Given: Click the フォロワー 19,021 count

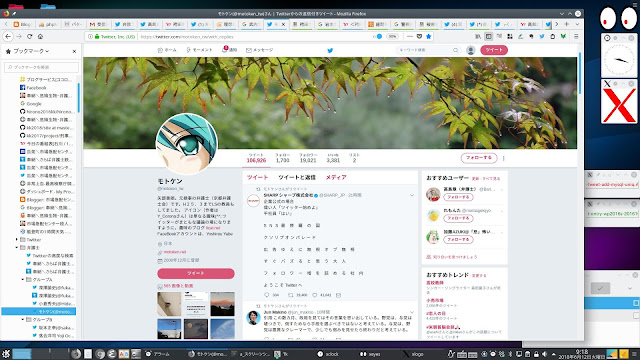Looking at the screenshot, I should (x=308, y=158).
